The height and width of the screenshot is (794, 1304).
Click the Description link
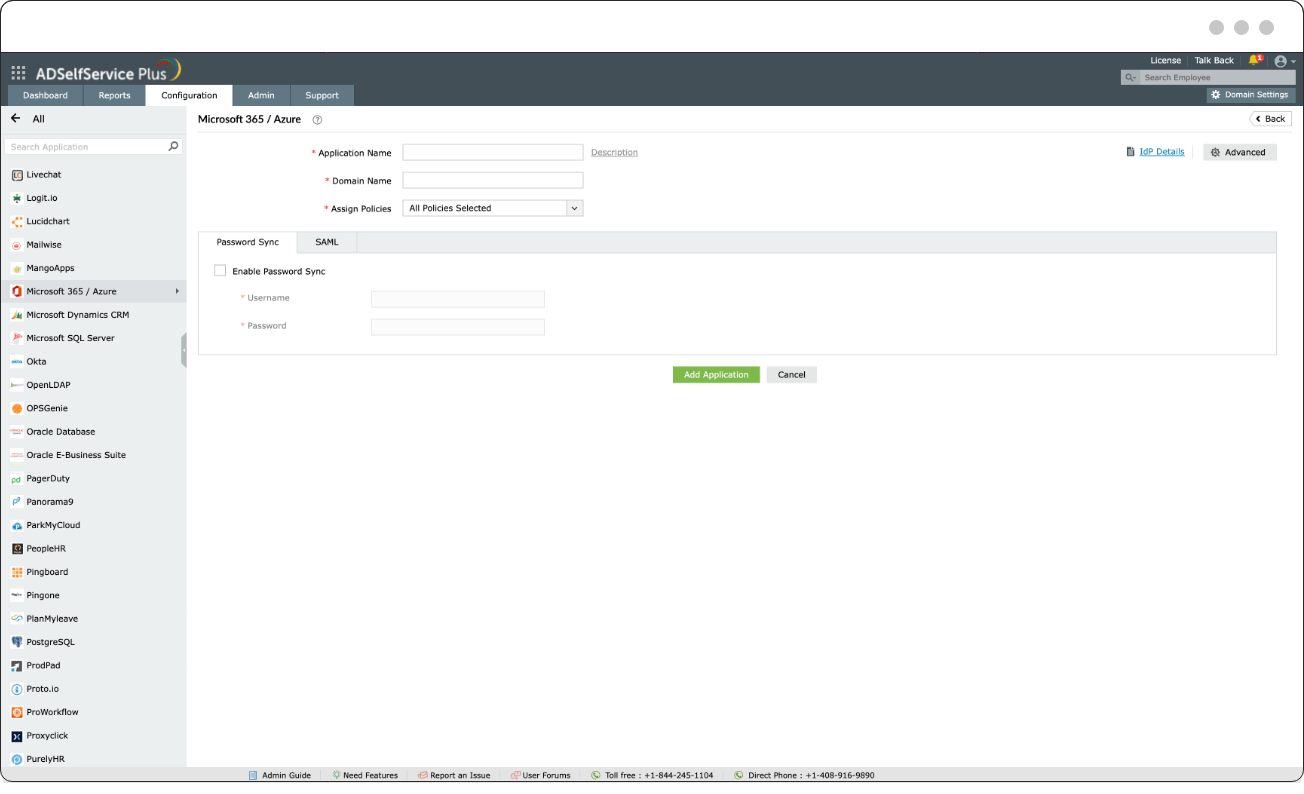click(614, 153)
